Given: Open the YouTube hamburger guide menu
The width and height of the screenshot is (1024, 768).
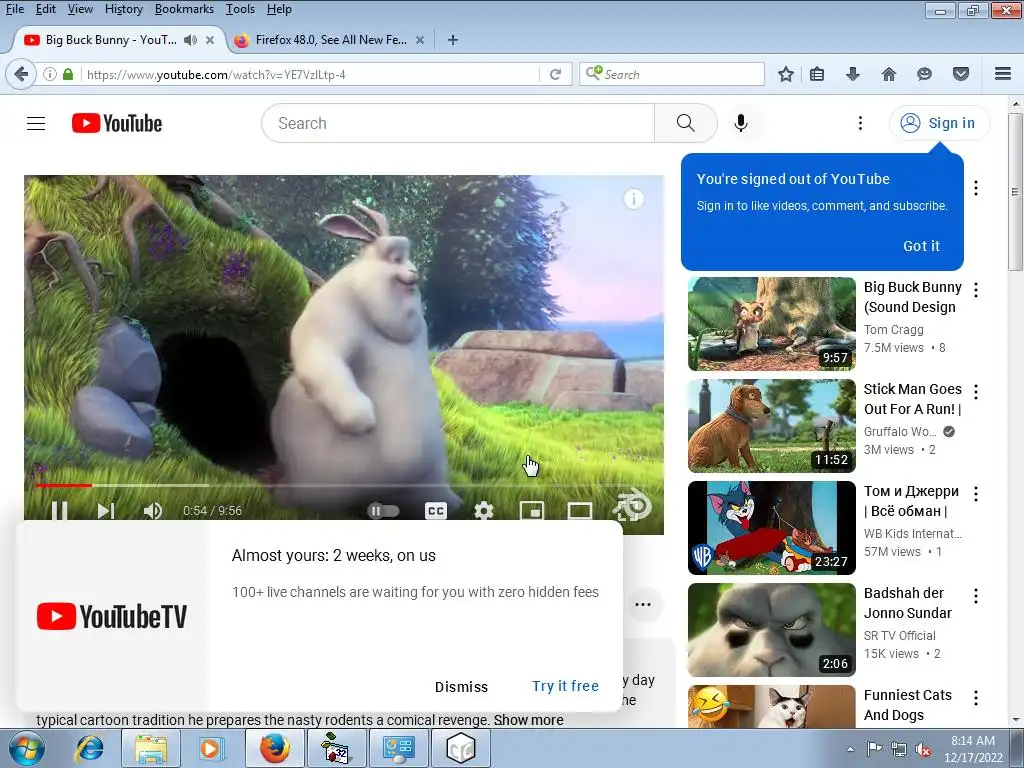Looking at the screenshot, I should click(x=36, y=123).
